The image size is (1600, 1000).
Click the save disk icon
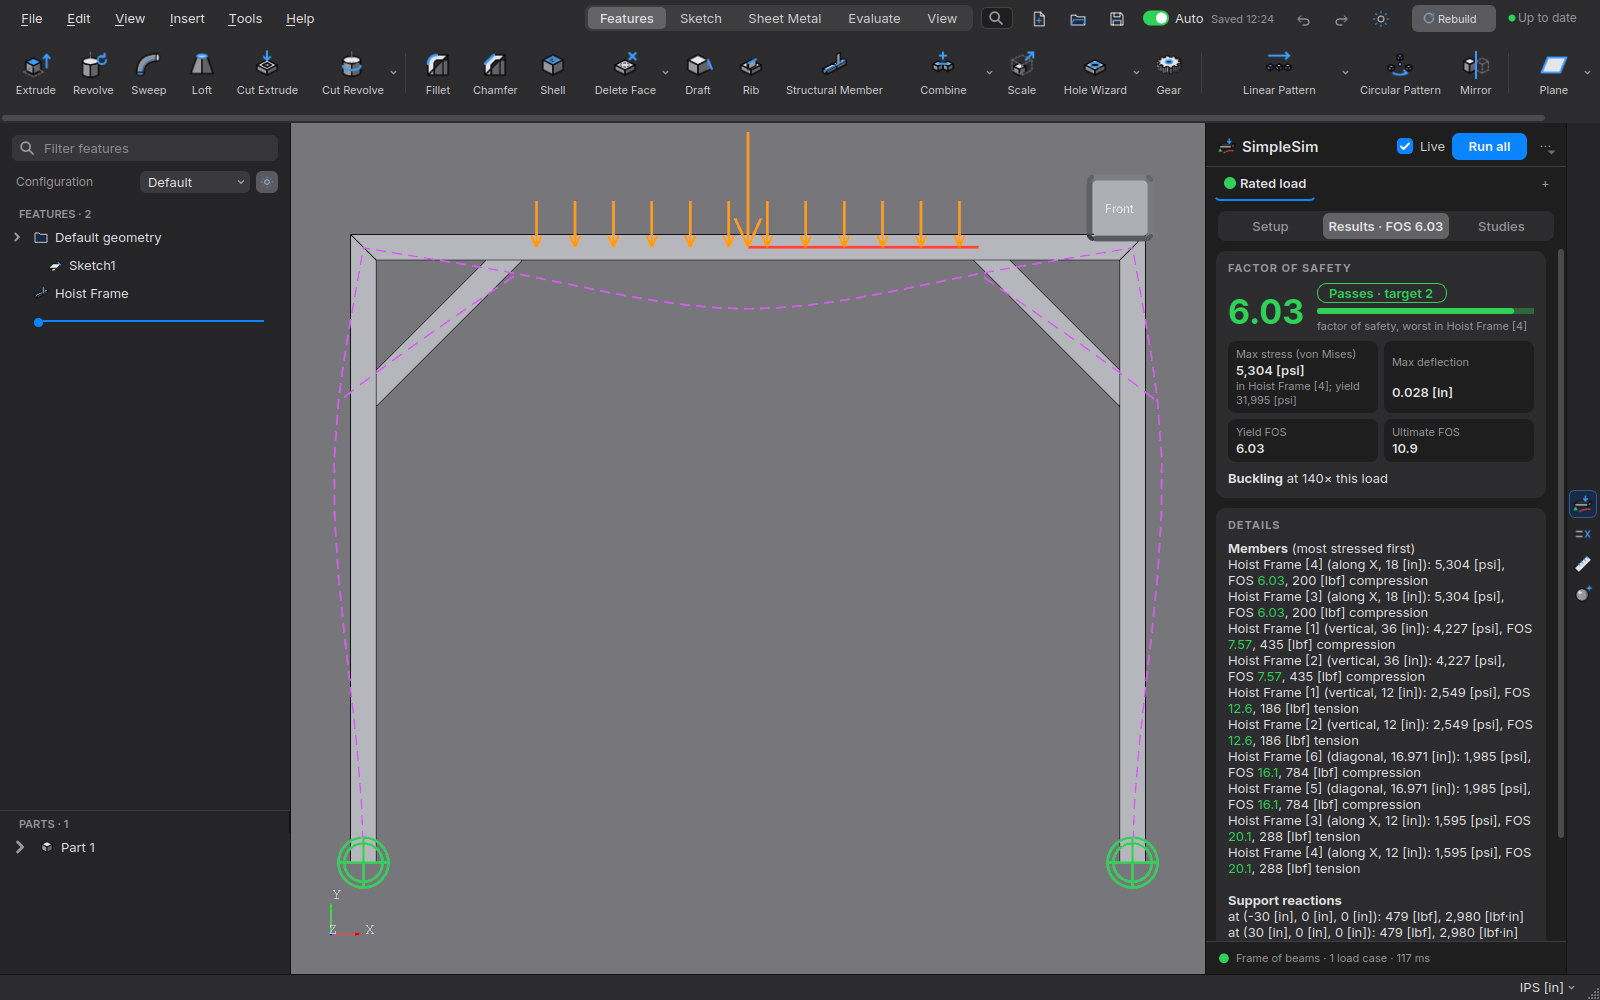1117,19
